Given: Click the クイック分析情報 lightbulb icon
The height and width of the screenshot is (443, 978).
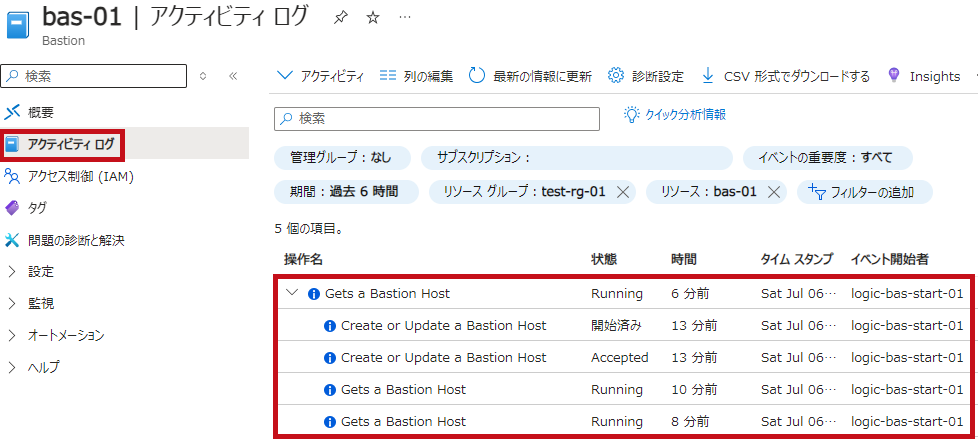Looking at the screenshot, I should pos(632,114).
